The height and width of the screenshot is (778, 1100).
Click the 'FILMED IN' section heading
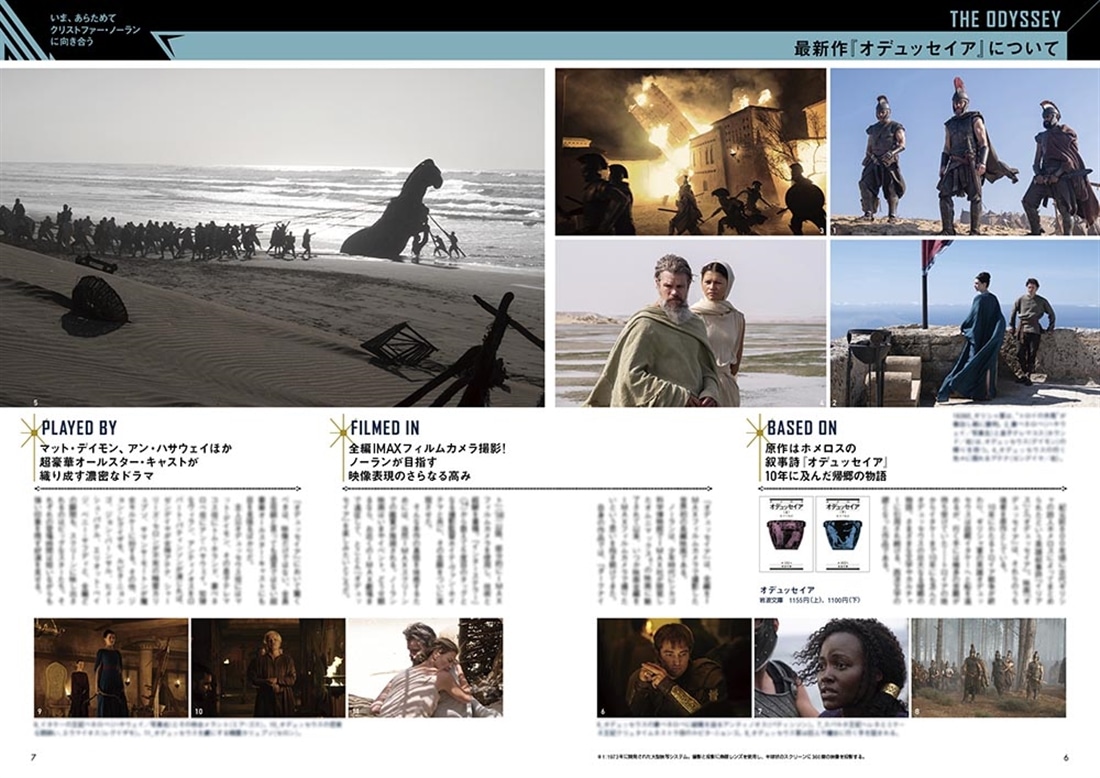click(x=384, y=428)
